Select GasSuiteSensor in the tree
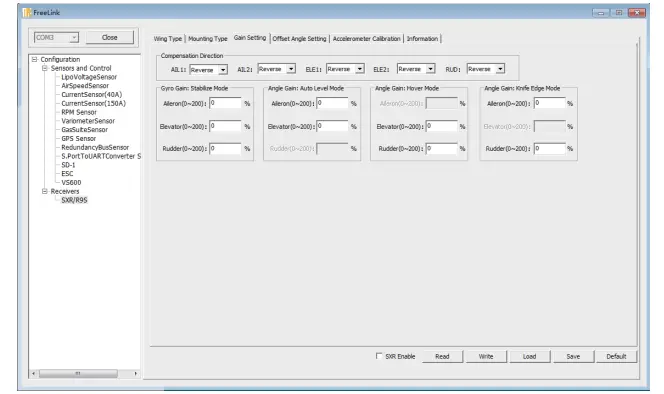This screenshot has height=394, width=664. coord(84,130)
